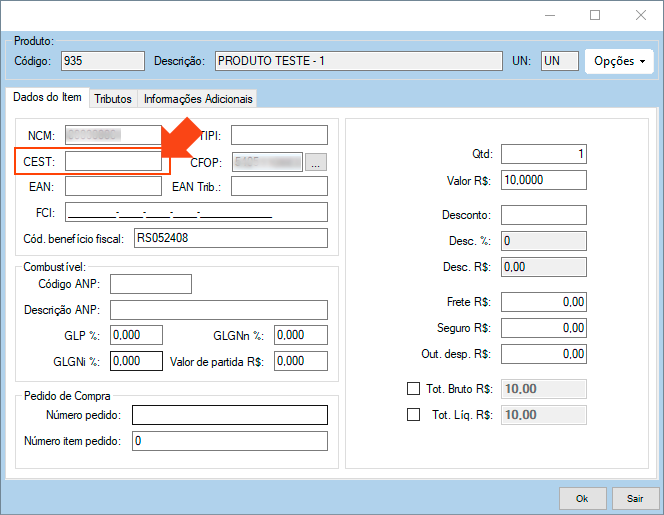Select the Código ANP field
The height and width of the screenshot is (515, 664).
pos(150,284)
